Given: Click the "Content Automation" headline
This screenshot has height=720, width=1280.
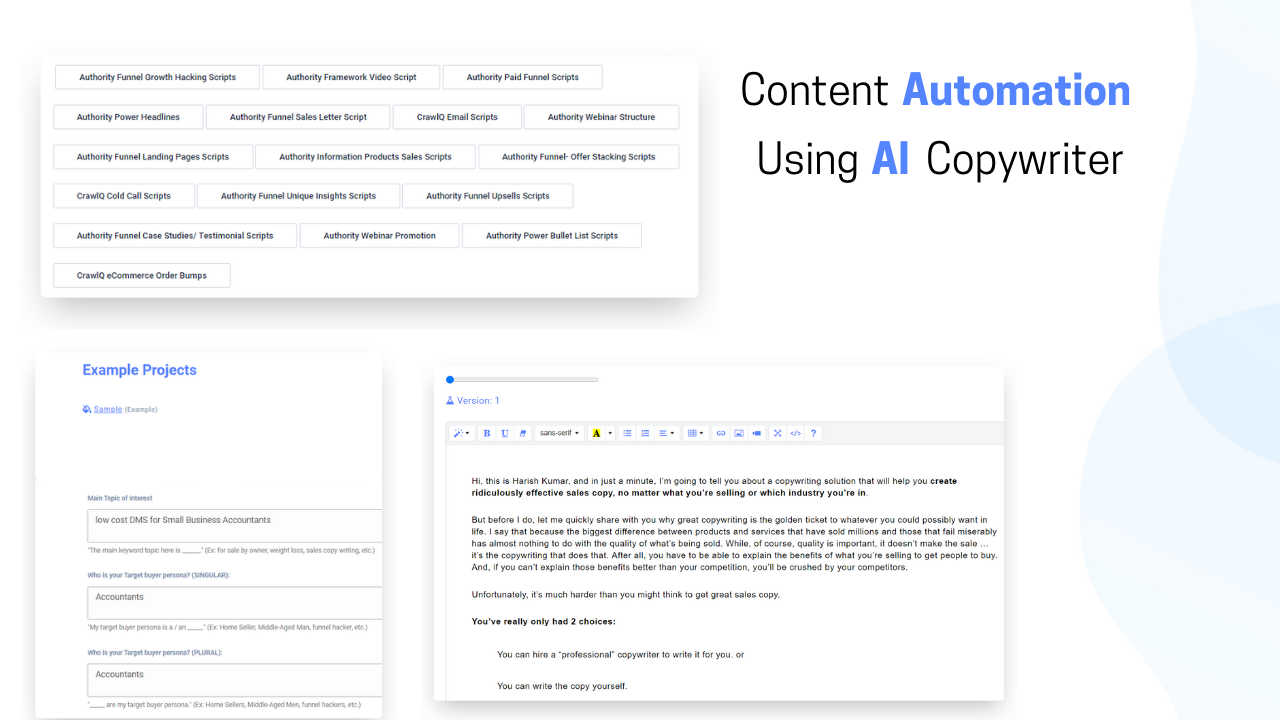Looking at the screenshot, I should [x=936, y=90].
